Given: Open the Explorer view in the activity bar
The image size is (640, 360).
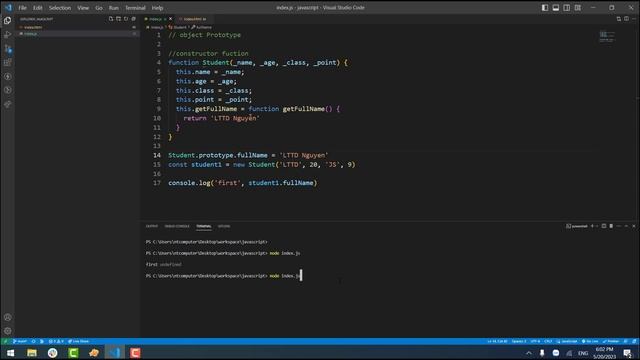Looking at the screenshot, I should [x=7, y=20].
